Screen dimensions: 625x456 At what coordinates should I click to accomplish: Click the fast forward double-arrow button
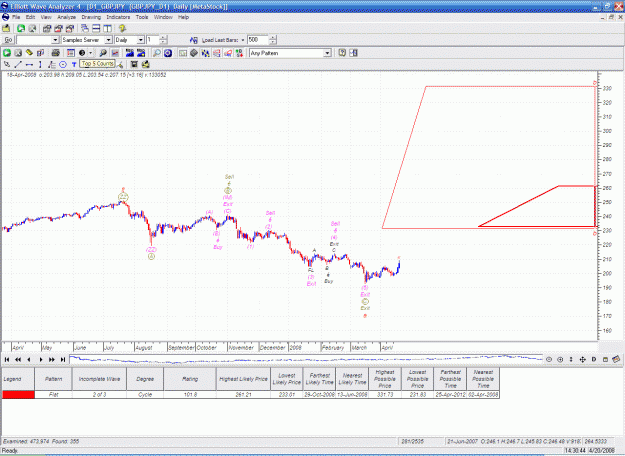click(52, 360)
